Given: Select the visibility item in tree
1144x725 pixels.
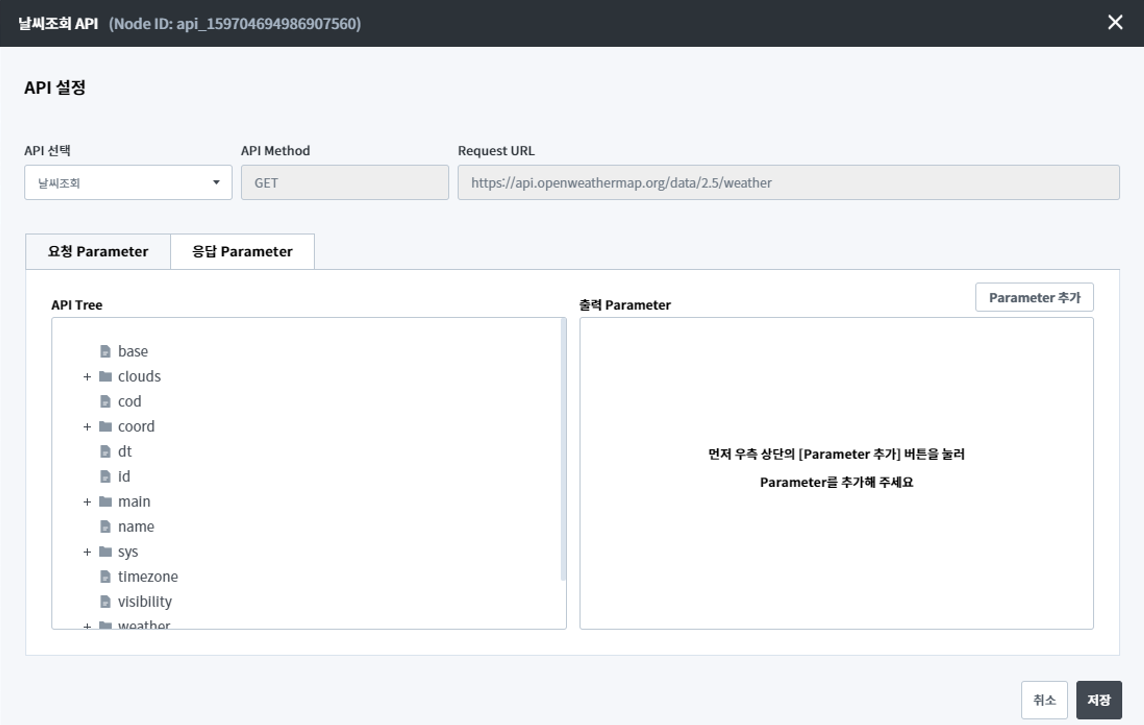Looking at the screenshot, I should [x=144, y=602].
